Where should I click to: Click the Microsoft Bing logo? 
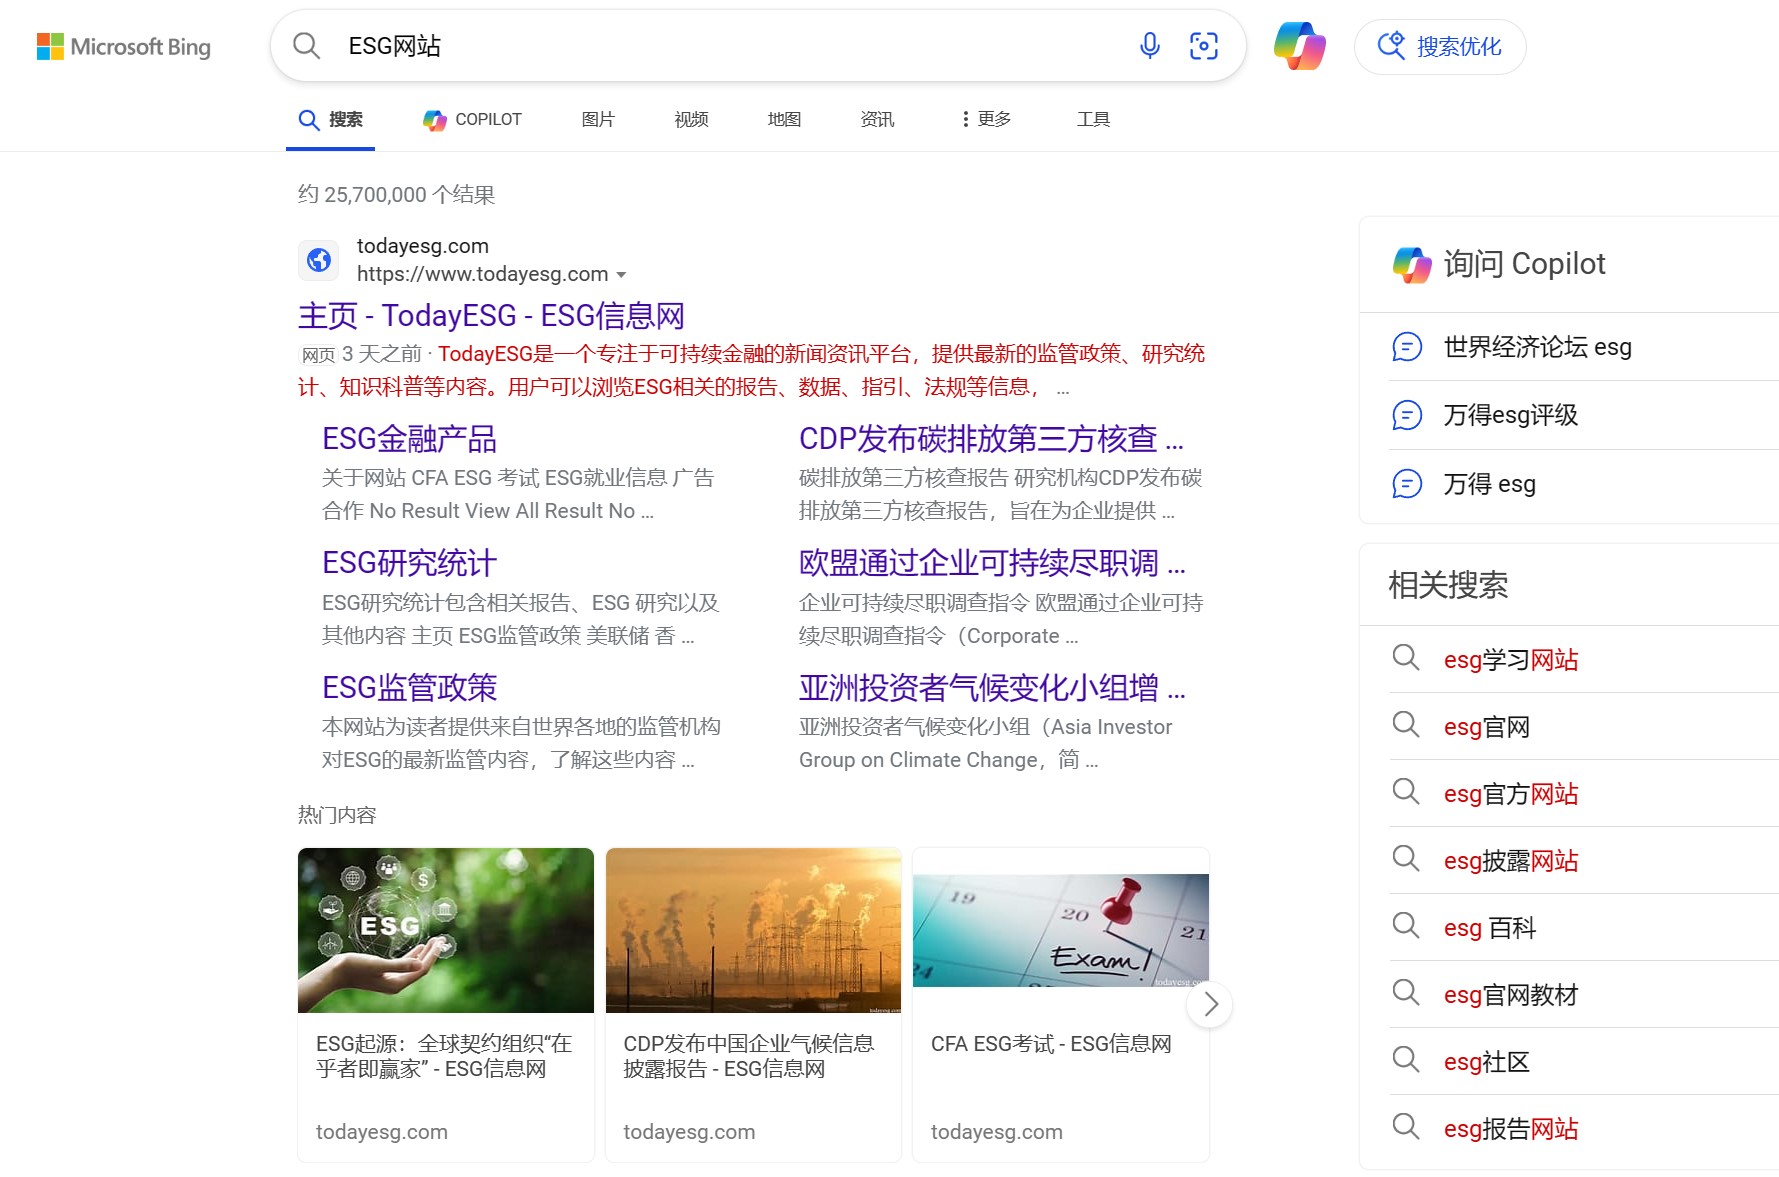click(124, 47)
